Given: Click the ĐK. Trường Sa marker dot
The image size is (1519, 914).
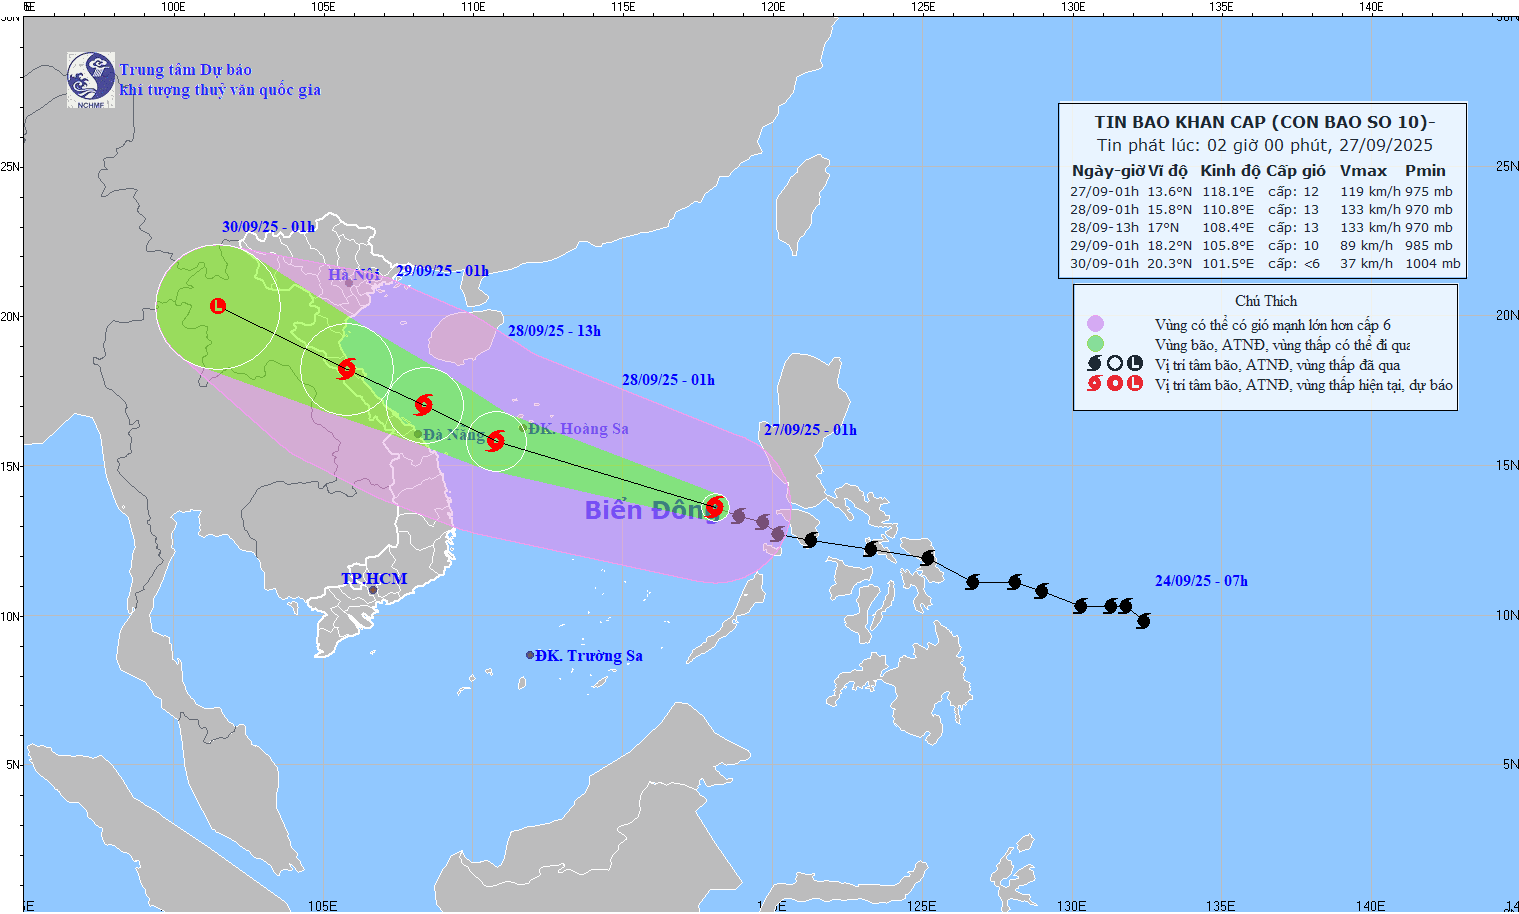Looking at the screenshot, I should click(530, 655).
